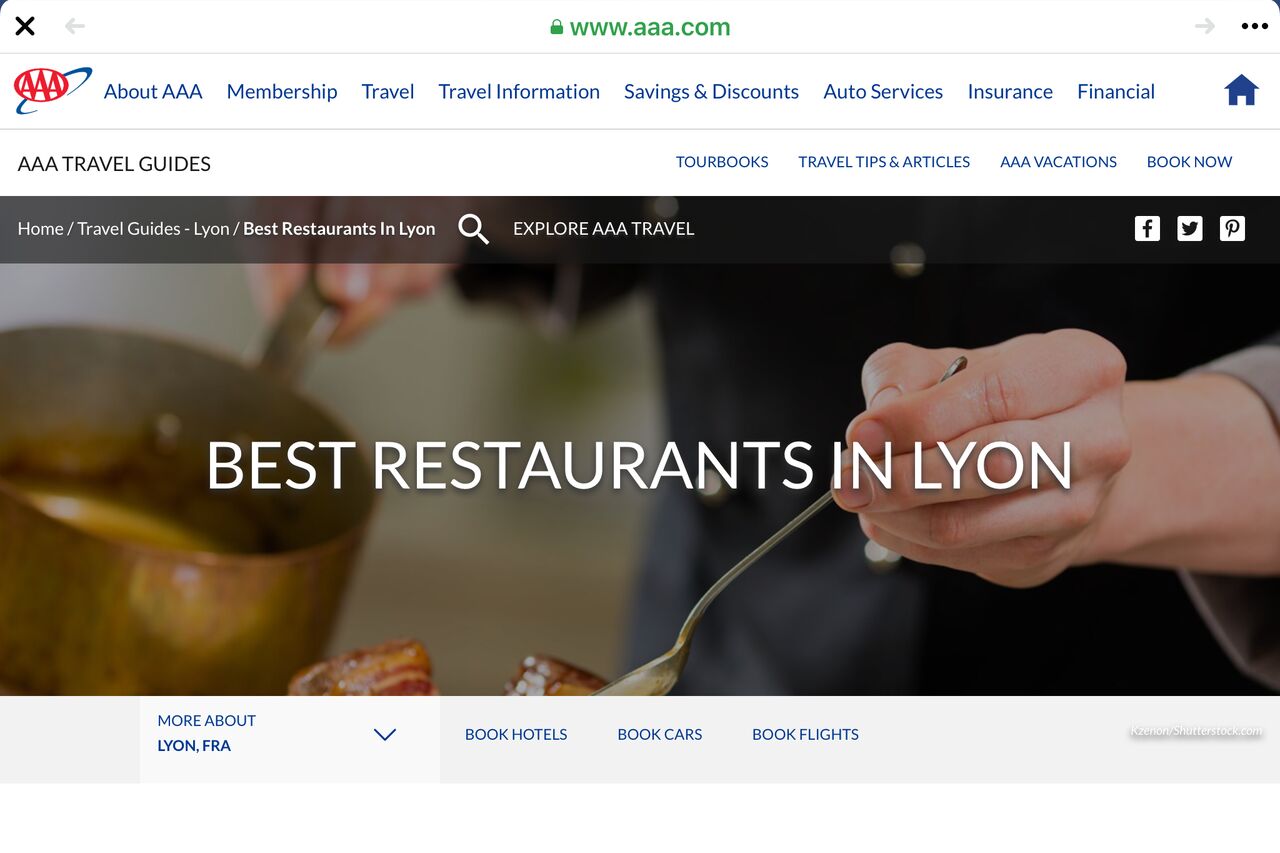
Task: Click the Book Hotels link
Action: [516, 734]
